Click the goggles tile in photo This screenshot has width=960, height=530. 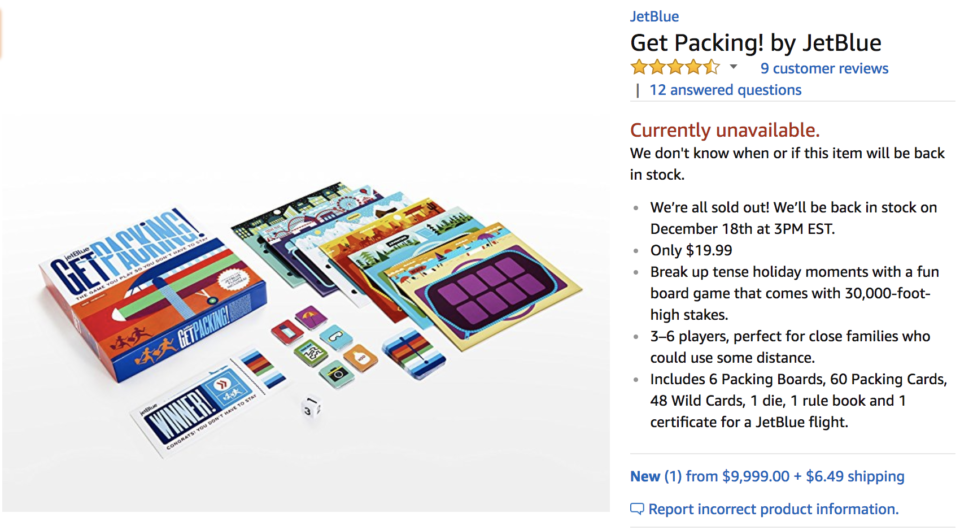point(336,337)
